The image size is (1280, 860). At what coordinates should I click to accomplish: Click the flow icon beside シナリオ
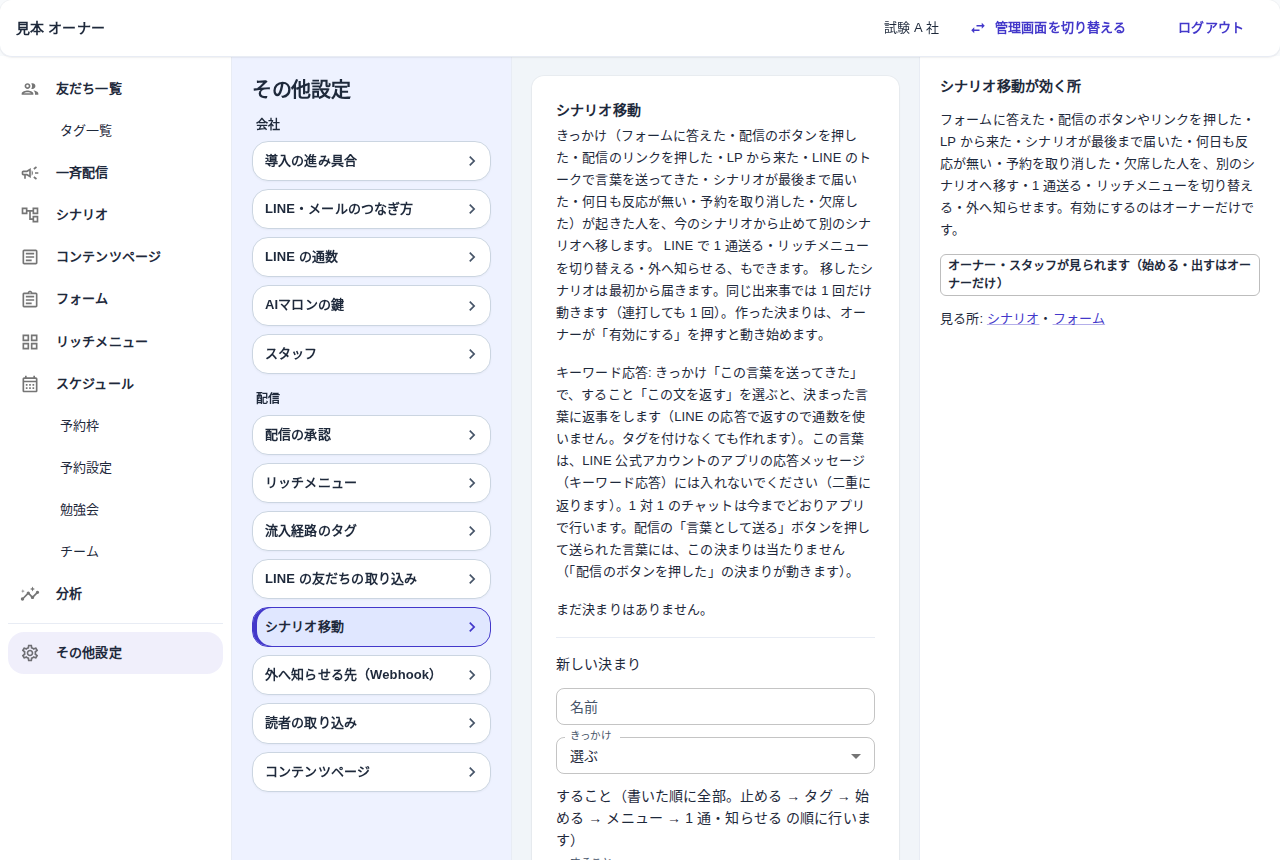point(30,215)
